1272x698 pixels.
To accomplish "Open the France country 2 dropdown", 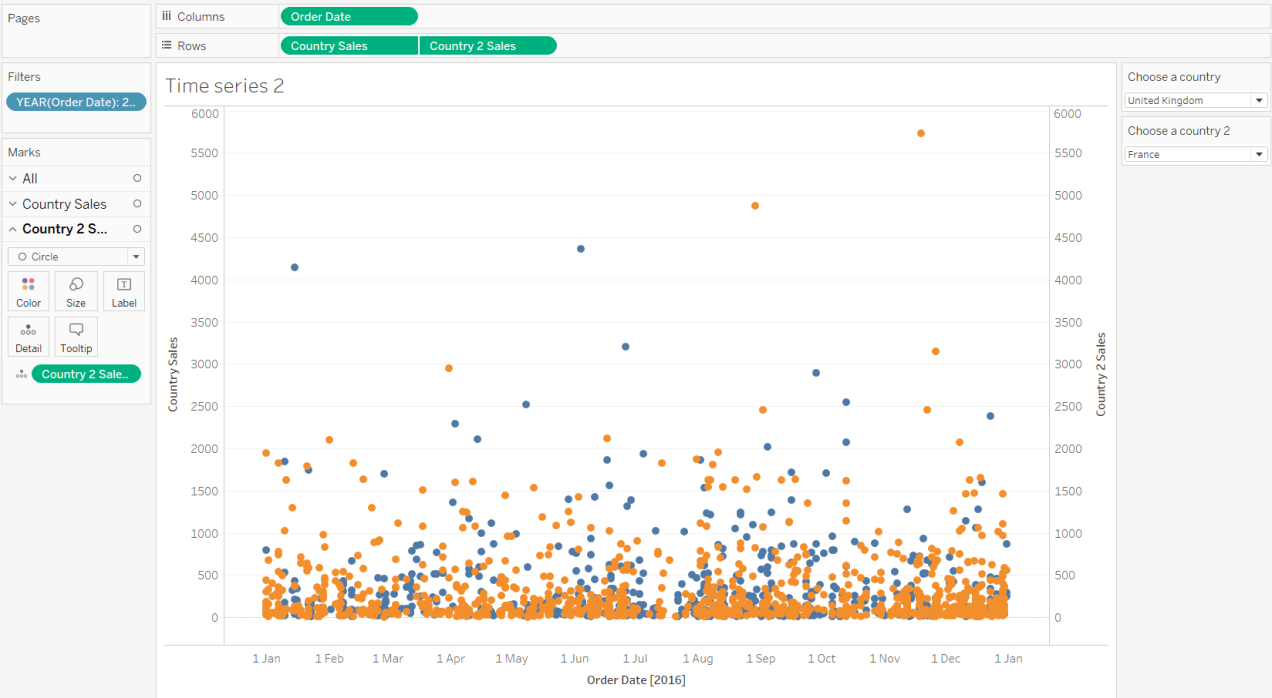I will [x=1195, y=155].
